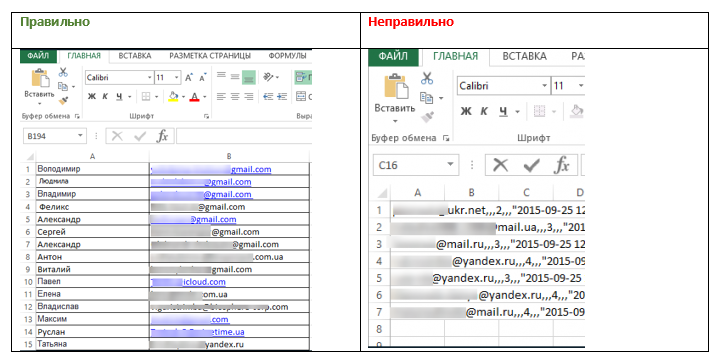Screen dimensions: 725x361
Task: Select highlighted bottom align in Правильно window
Action: 249,77
